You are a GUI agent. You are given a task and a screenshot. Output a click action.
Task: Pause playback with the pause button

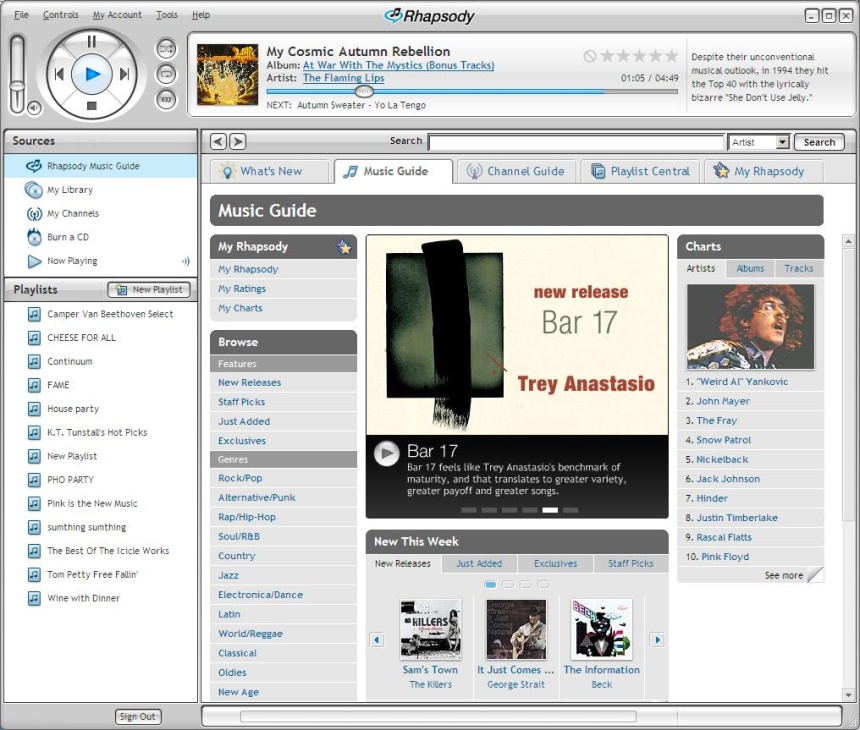pos(92,42)
